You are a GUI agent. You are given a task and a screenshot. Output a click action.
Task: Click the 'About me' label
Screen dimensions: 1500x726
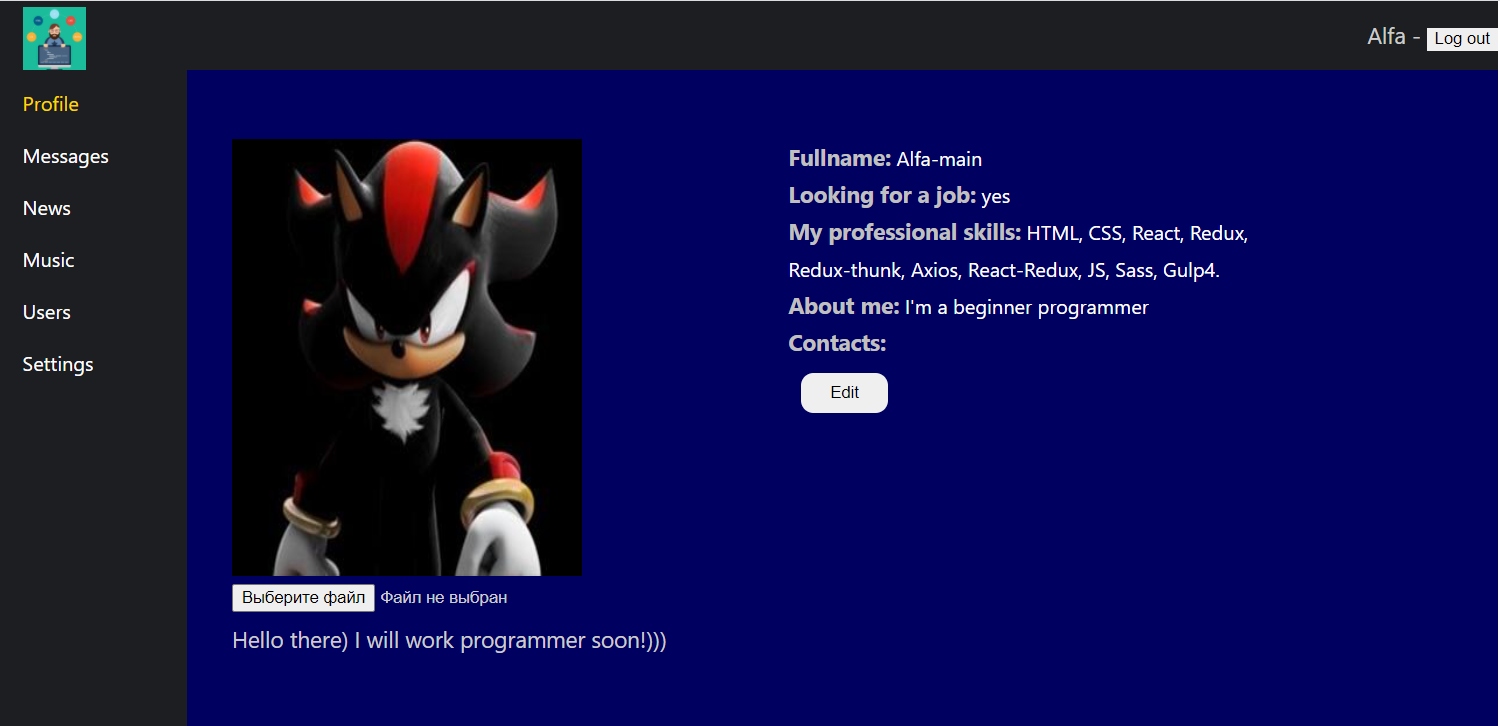tap(844, 306)
